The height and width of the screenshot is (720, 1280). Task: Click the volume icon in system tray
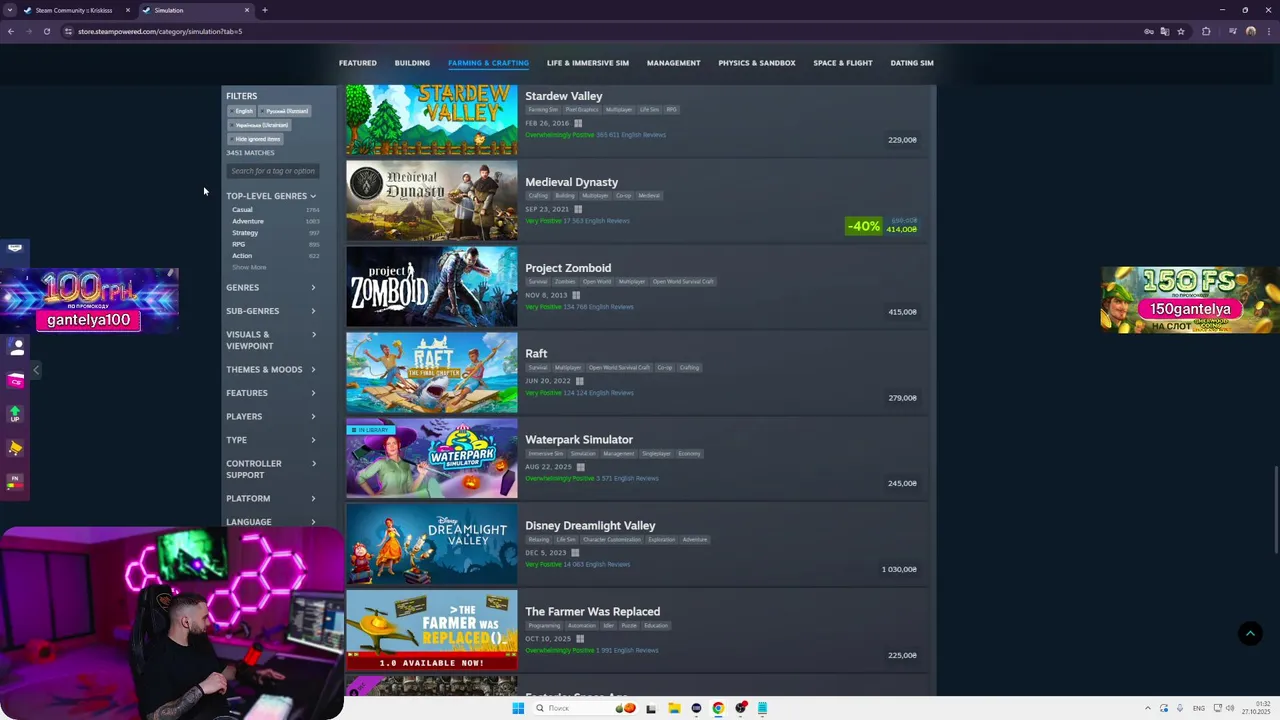point(1230,708)
